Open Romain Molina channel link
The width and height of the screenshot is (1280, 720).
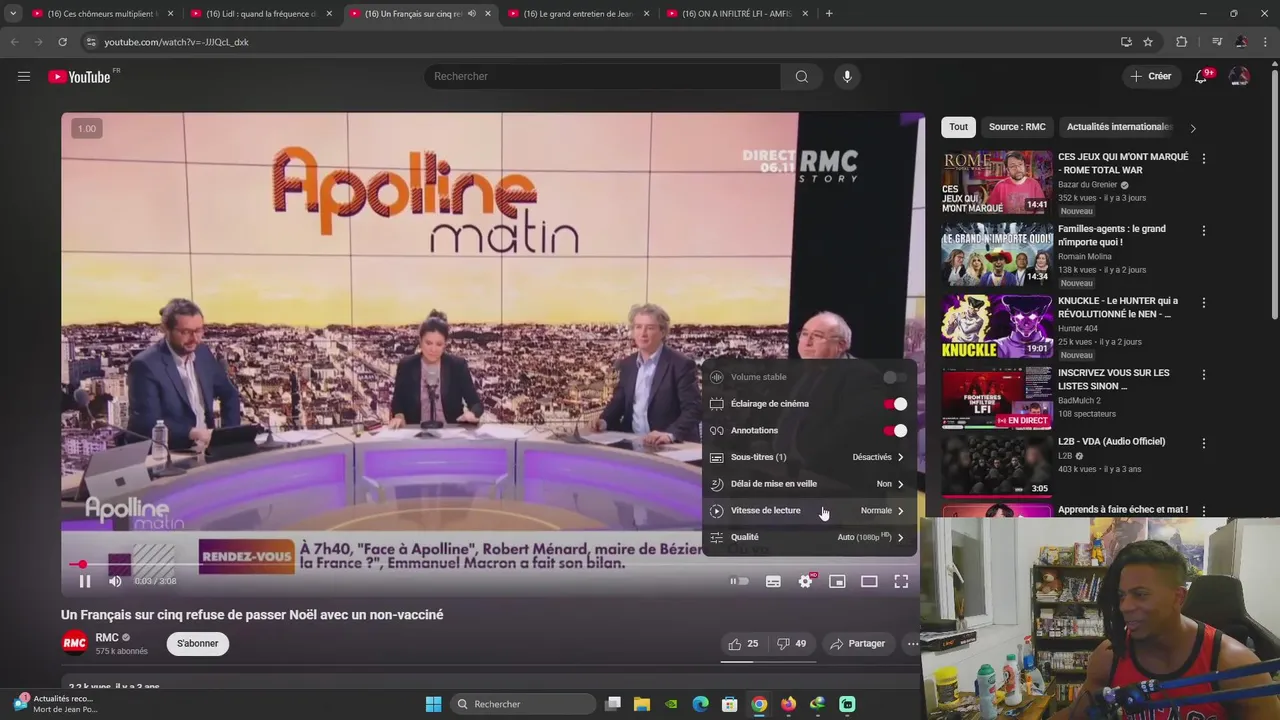point(1085,257)
